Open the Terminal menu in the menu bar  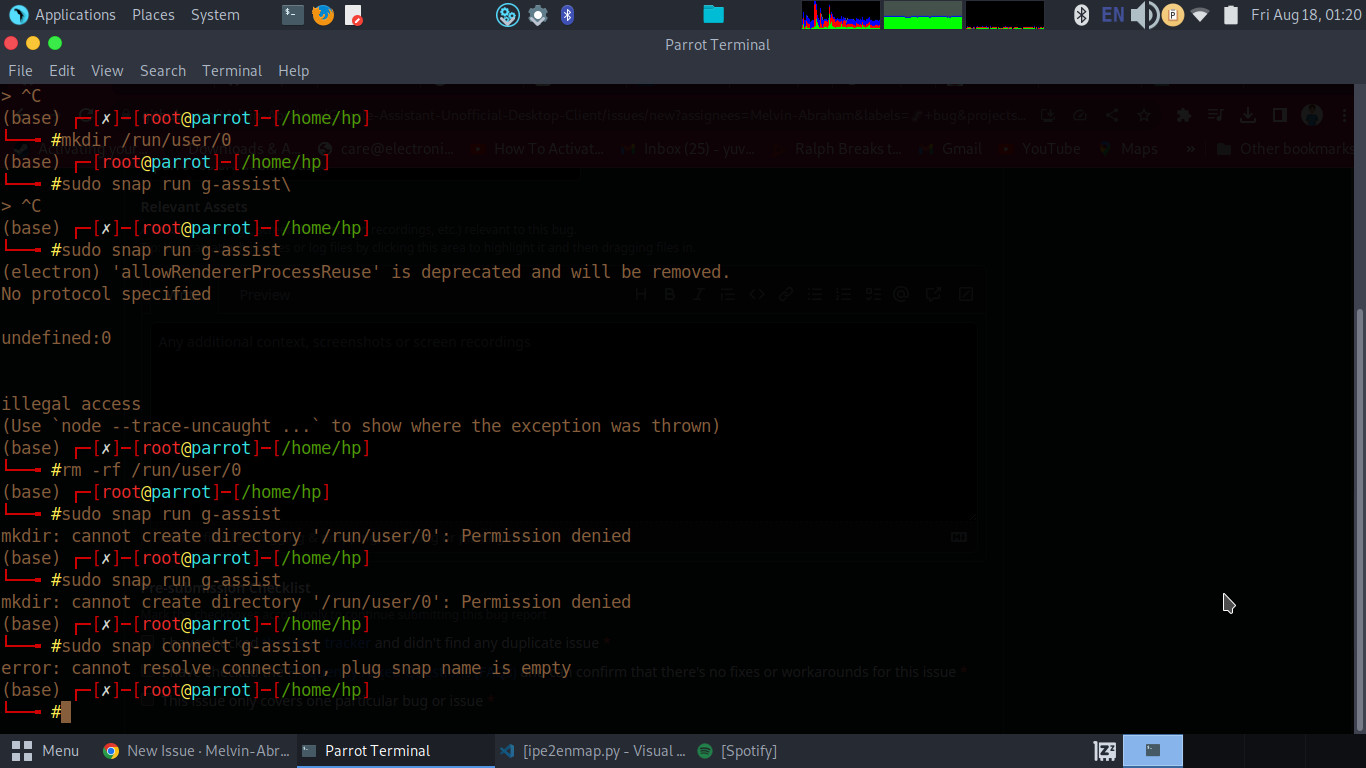[x=232, y=70]
